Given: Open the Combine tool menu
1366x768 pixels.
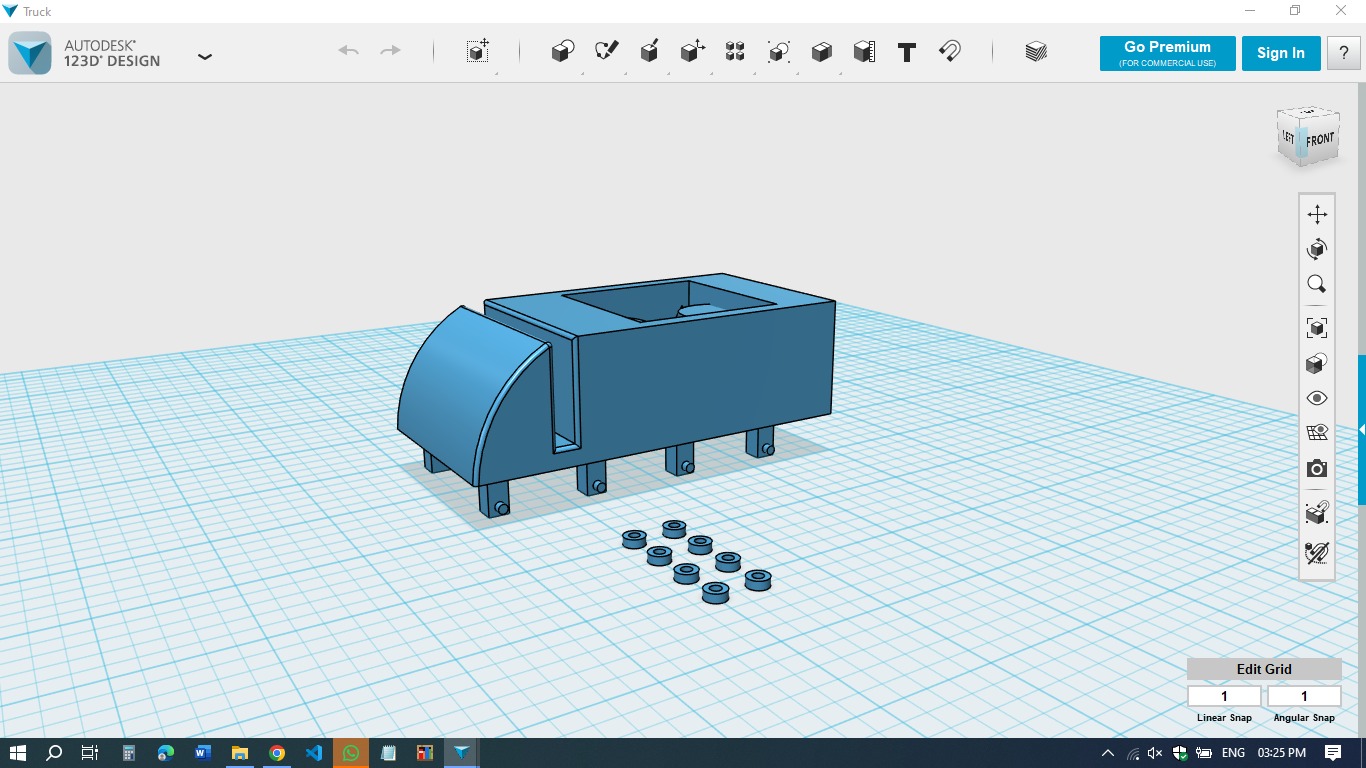Looking at the screenshot, I should click(x=821, y=51).
